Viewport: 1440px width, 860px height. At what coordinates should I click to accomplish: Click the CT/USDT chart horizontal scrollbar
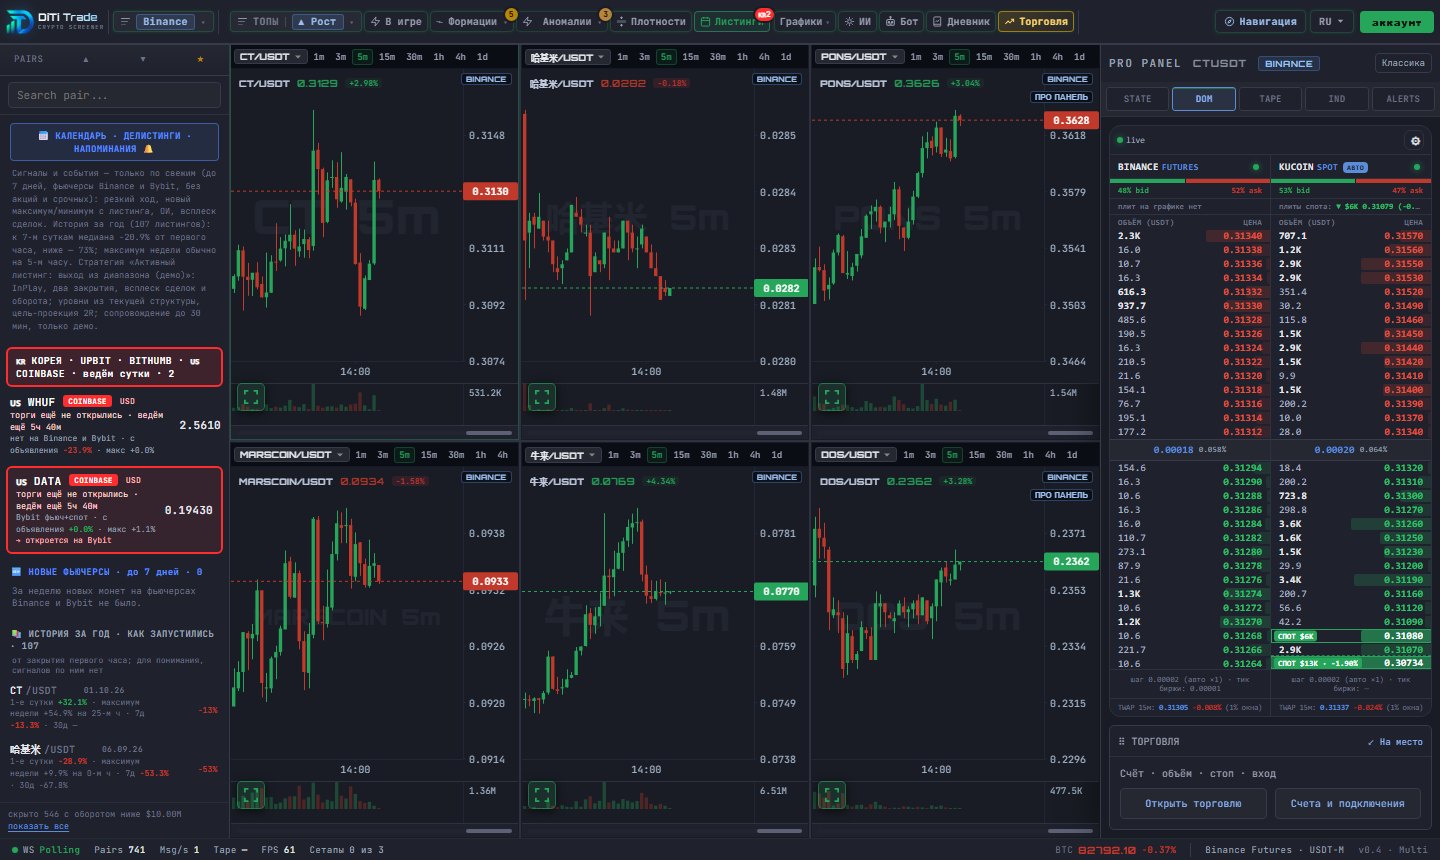[489, 433]
